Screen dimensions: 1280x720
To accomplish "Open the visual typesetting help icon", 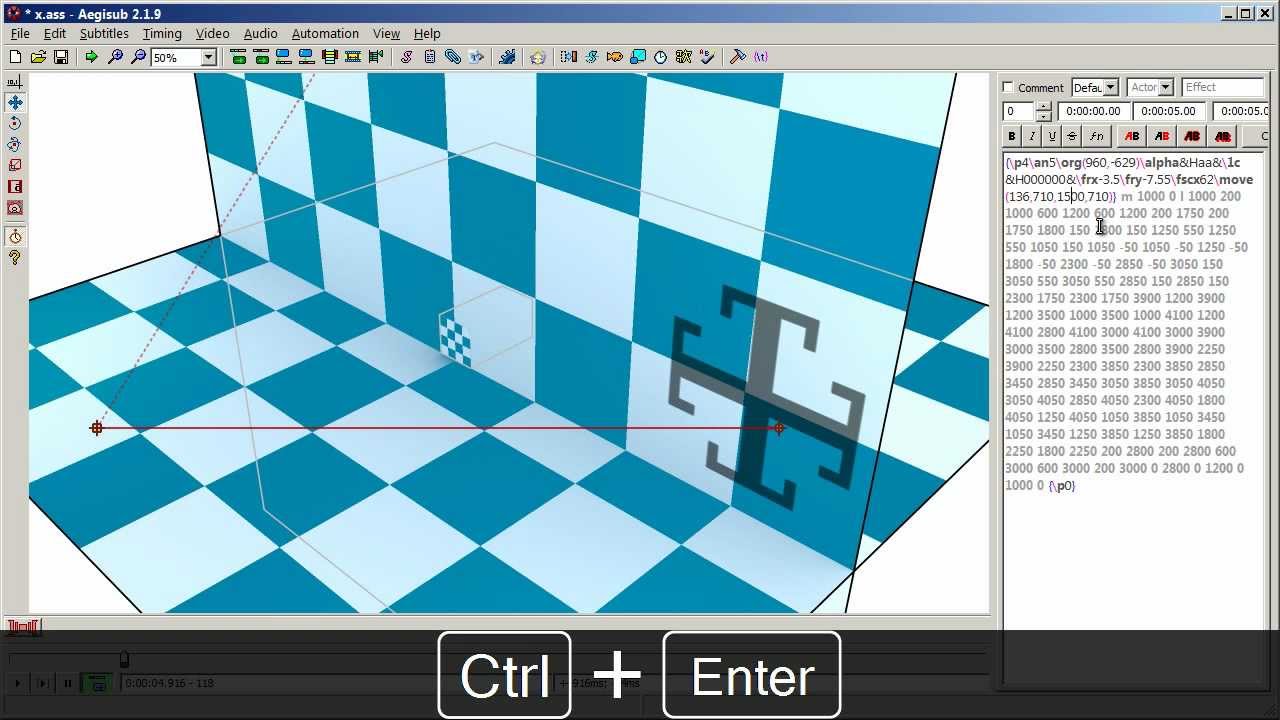I will click(15, 257).
